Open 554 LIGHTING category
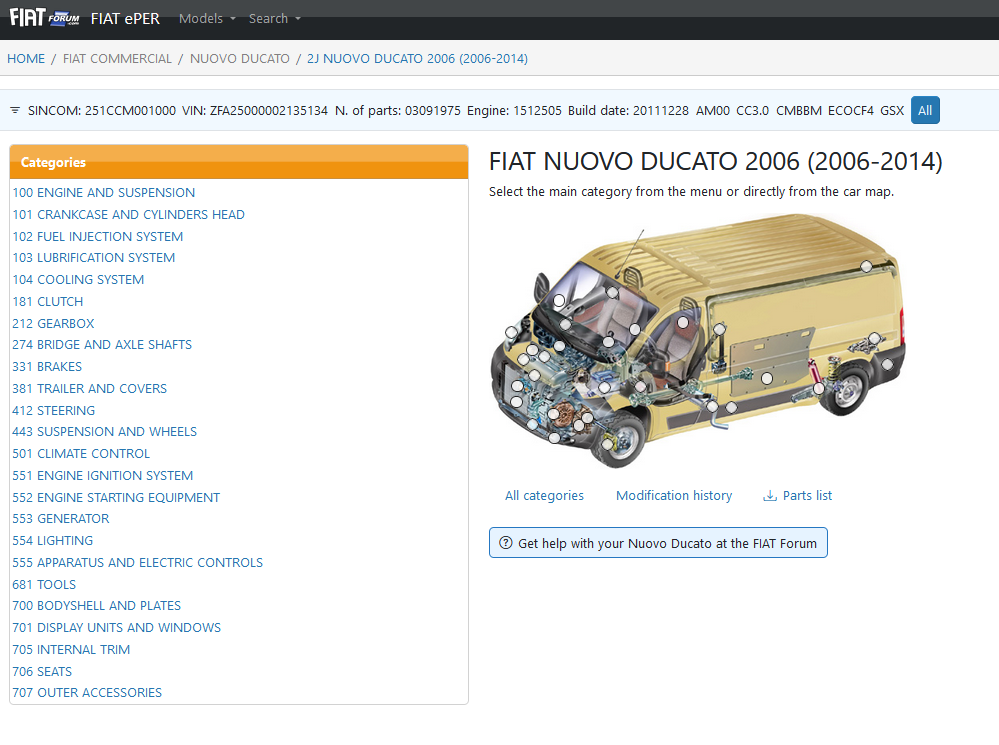The width and height of the screenshot is (999, 745). [x=53, y=541]
